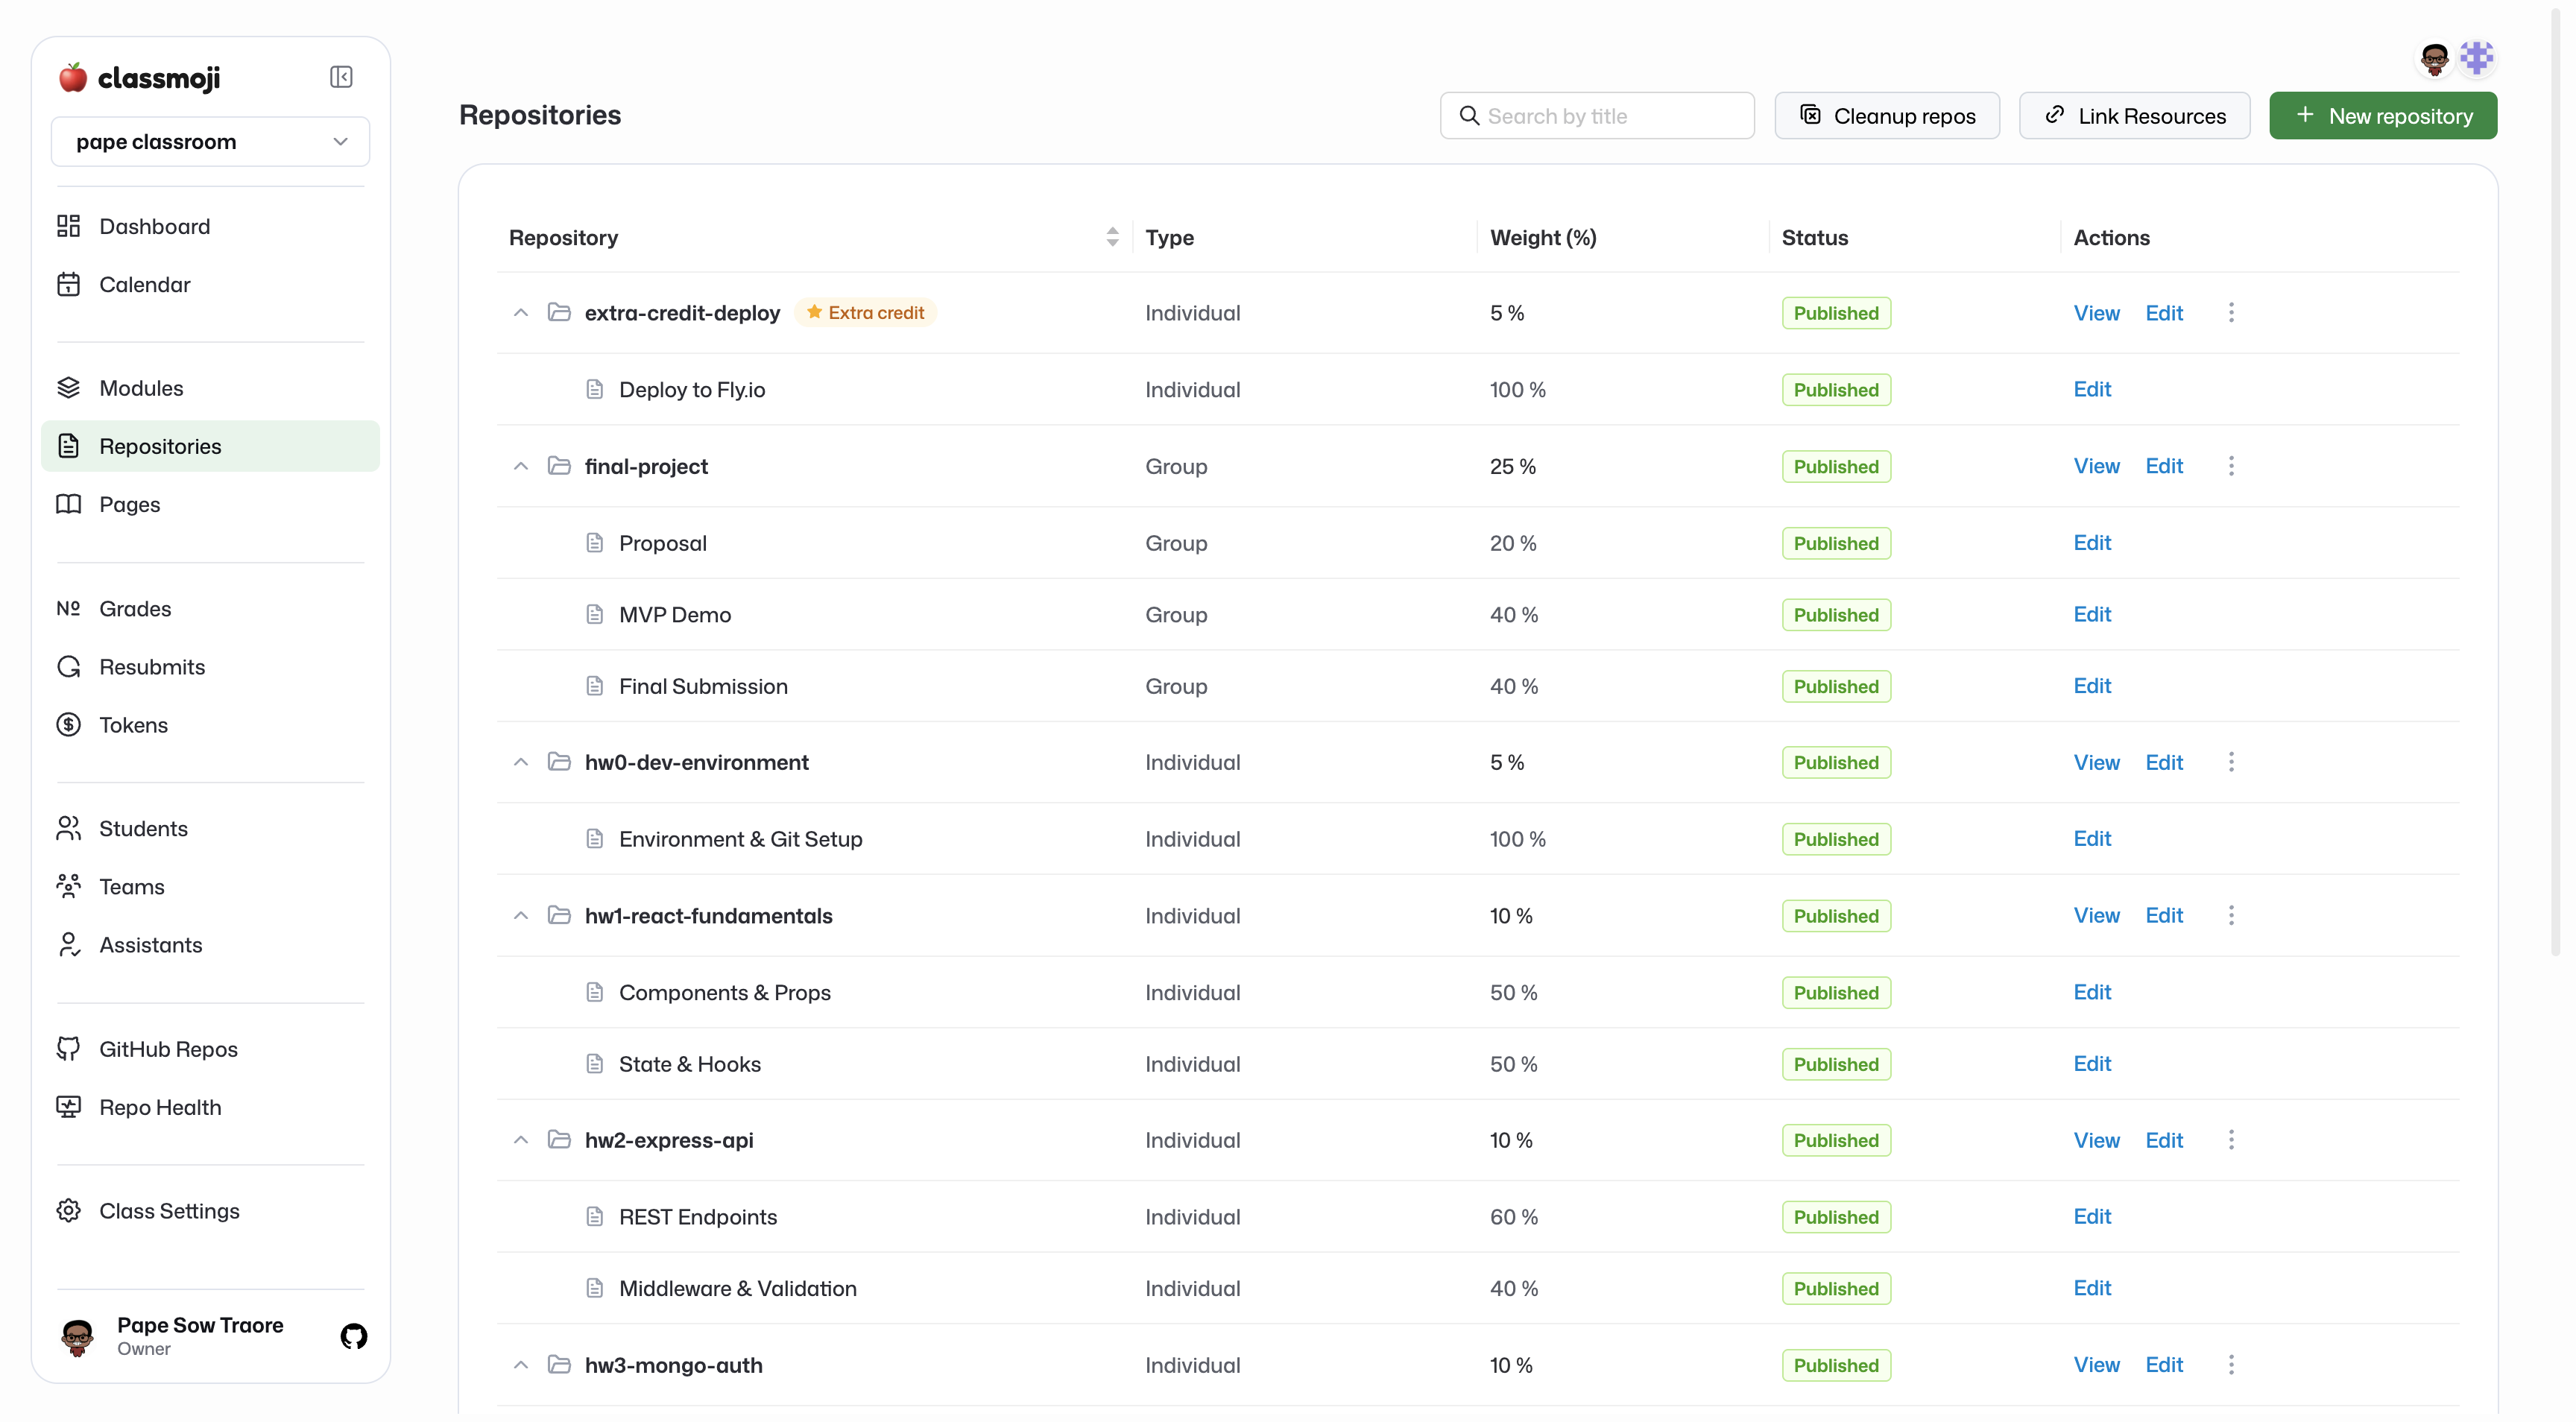Sort by the Repository column arrows

pos(1112,237)
